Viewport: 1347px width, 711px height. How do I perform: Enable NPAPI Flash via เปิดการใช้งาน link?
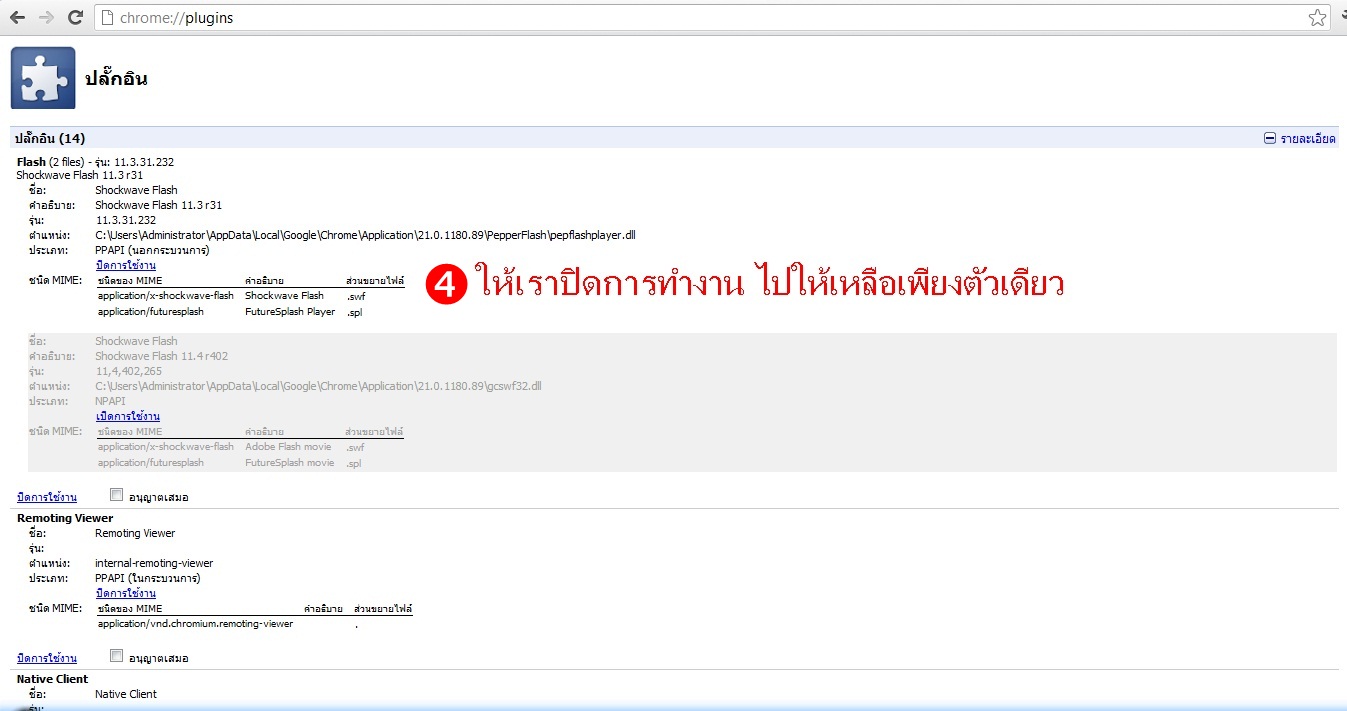(128, 416)
